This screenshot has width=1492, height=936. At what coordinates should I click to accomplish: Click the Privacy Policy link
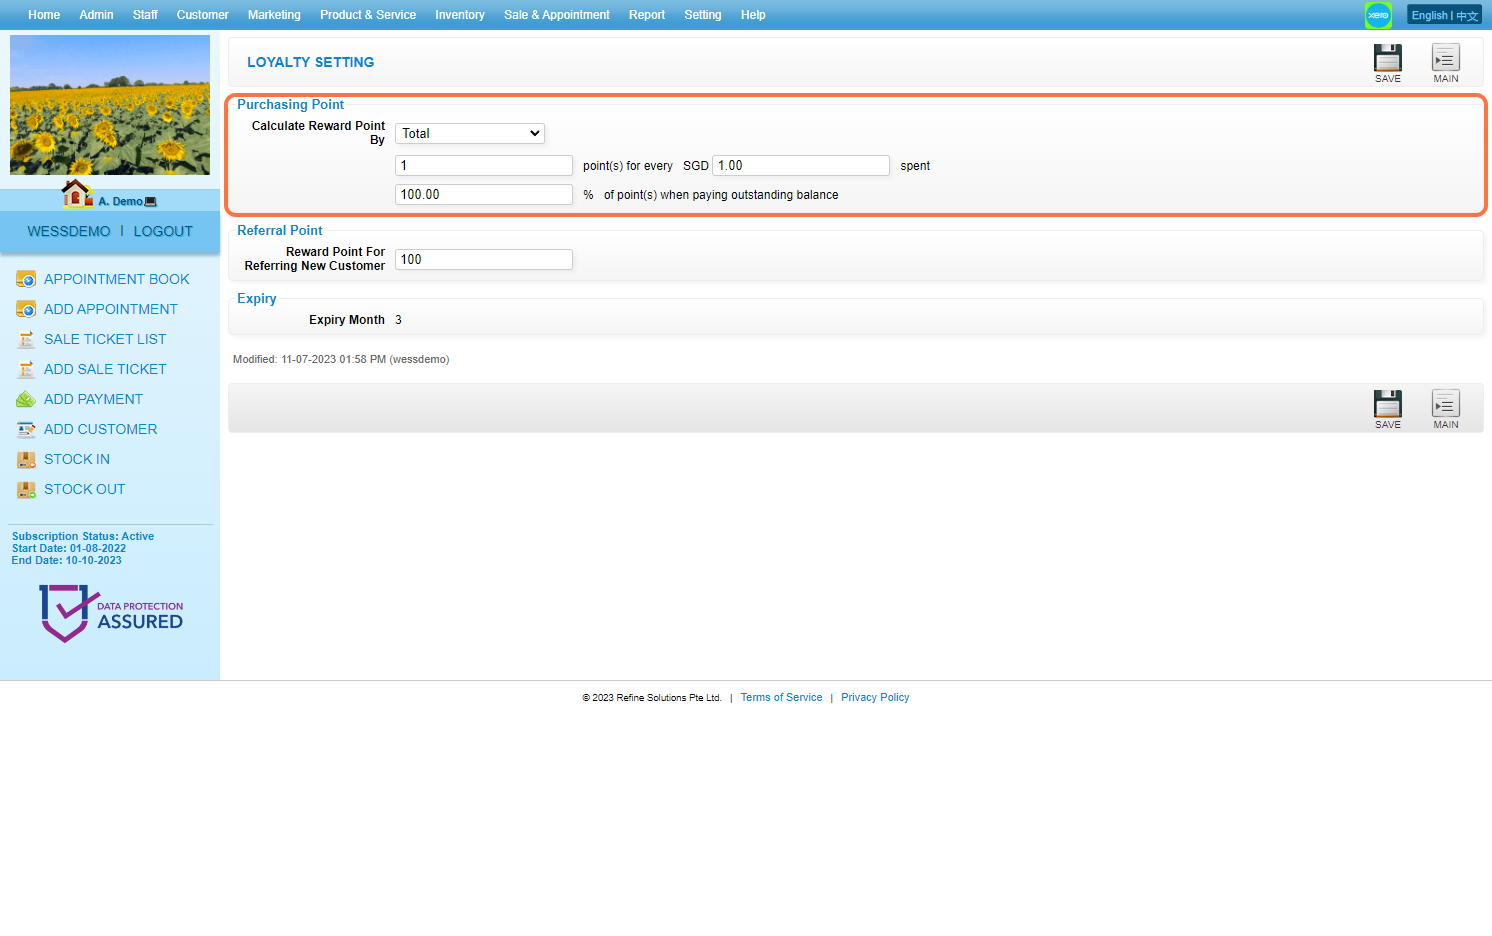click(x=875, y=697)
